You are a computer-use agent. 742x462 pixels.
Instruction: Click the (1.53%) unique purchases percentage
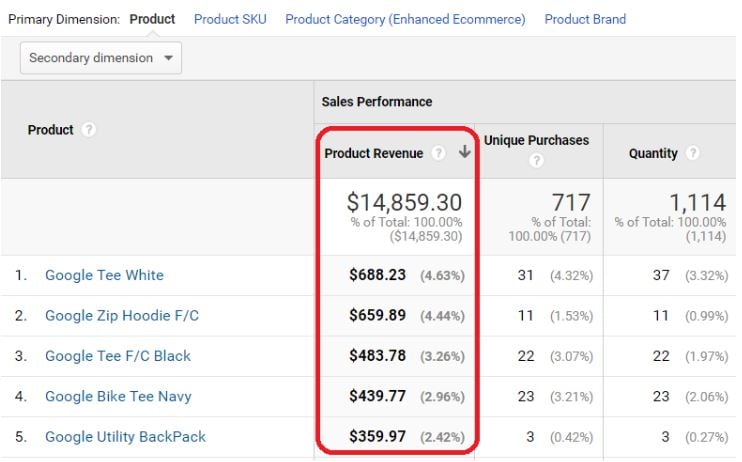coord(571,316)
